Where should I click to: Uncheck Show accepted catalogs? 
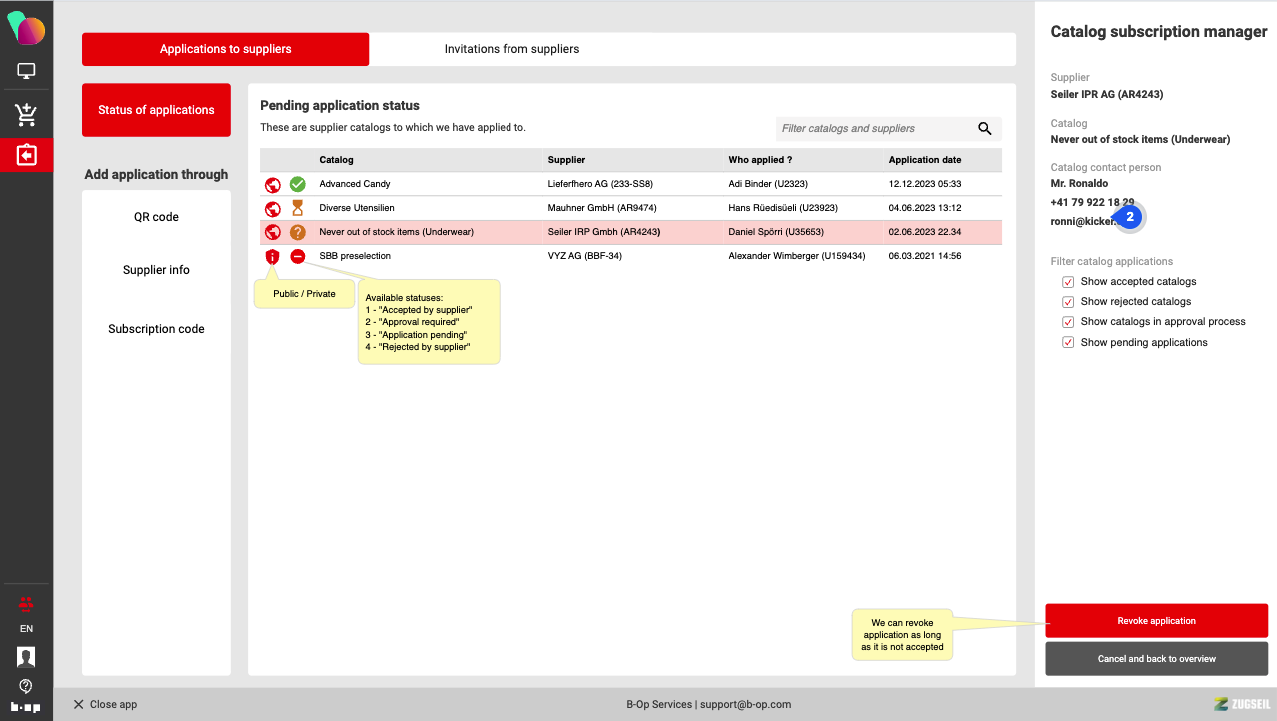coord(1068,282)
